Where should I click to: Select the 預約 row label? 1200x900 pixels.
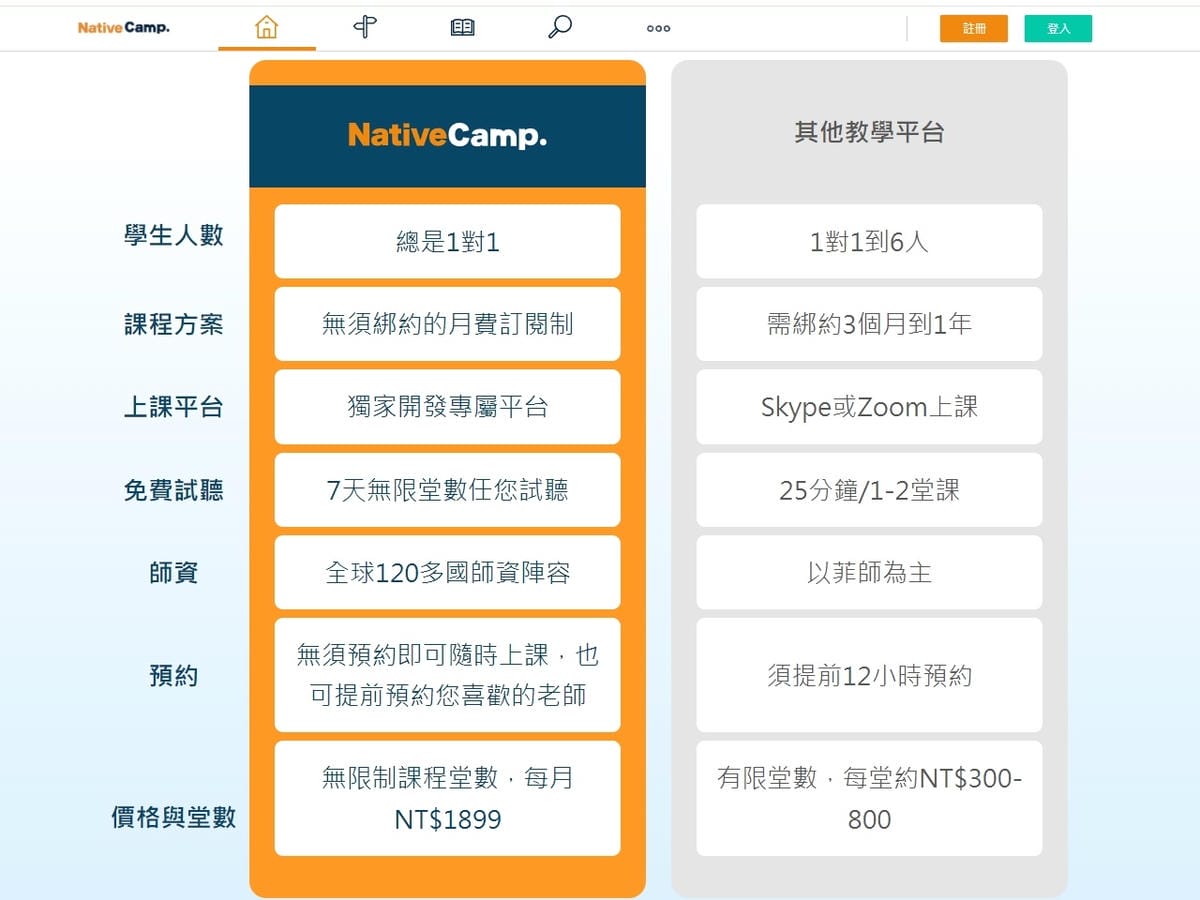pos(173,676)
